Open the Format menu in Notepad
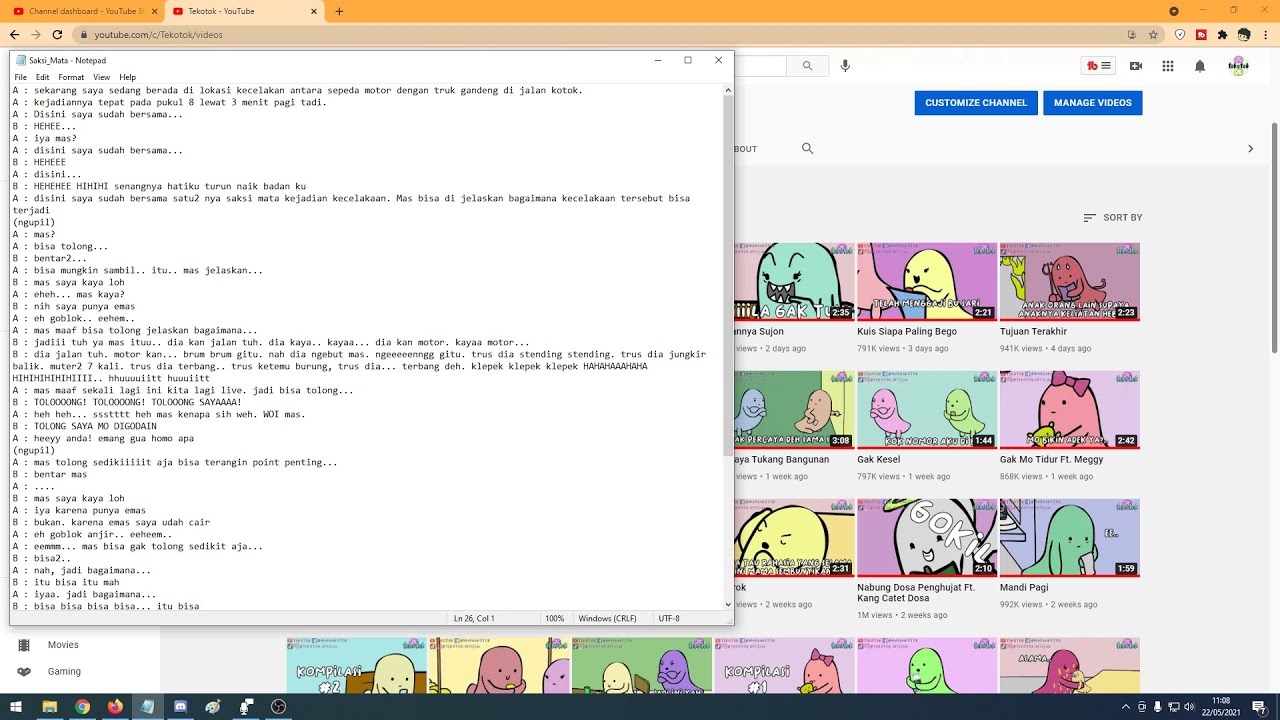Image resolution: width=1280 pixels, height=720 pixels. point(71,77)
